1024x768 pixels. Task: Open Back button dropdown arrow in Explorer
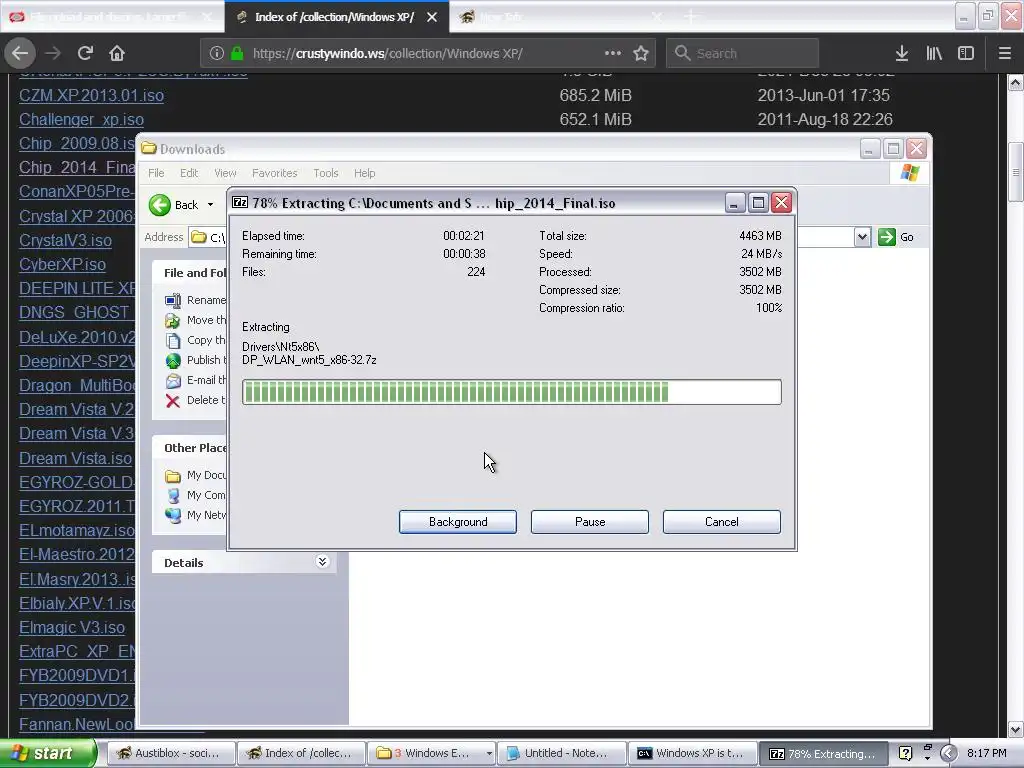click(210, 205)
